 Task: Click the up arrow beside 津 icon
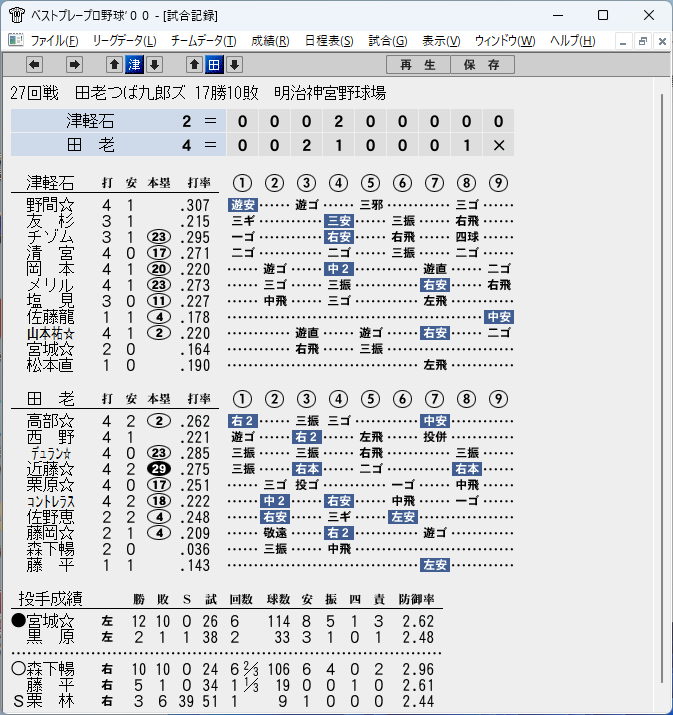[114, 65]
